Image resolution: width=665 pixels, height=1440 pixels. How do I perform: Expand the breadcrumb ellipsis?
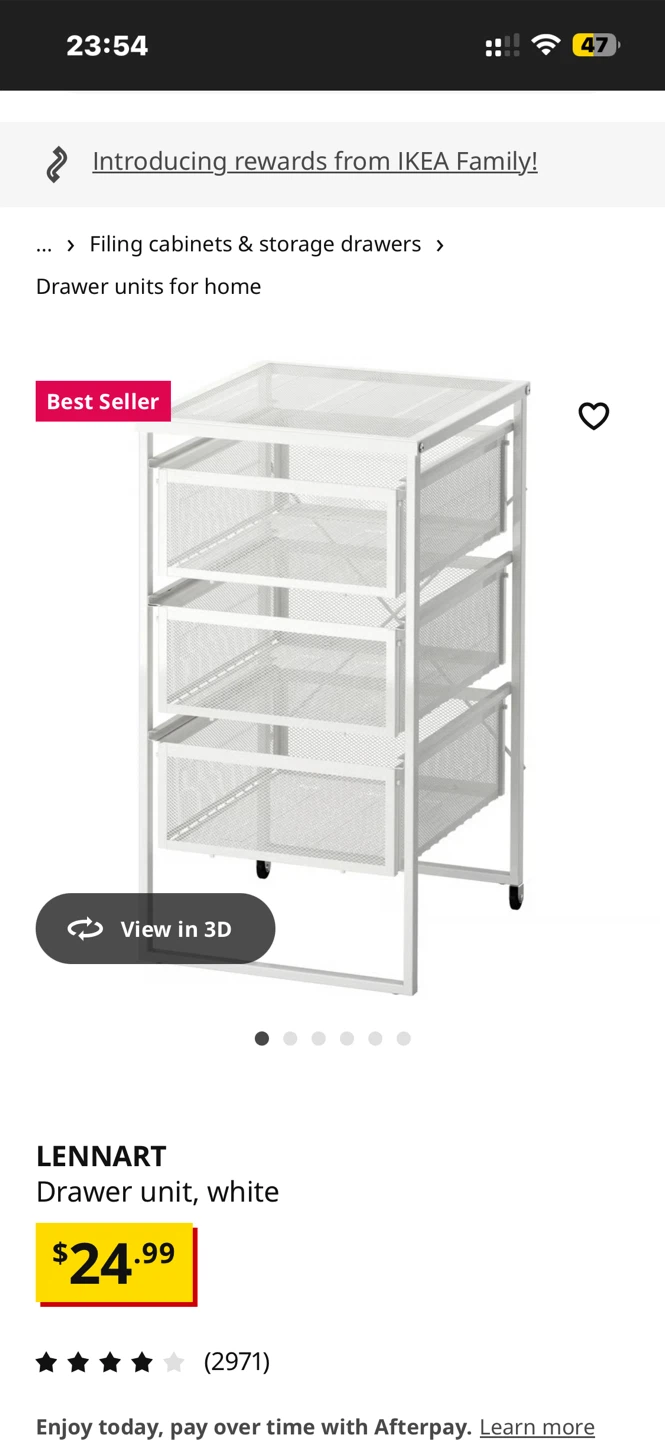(44, 244)
